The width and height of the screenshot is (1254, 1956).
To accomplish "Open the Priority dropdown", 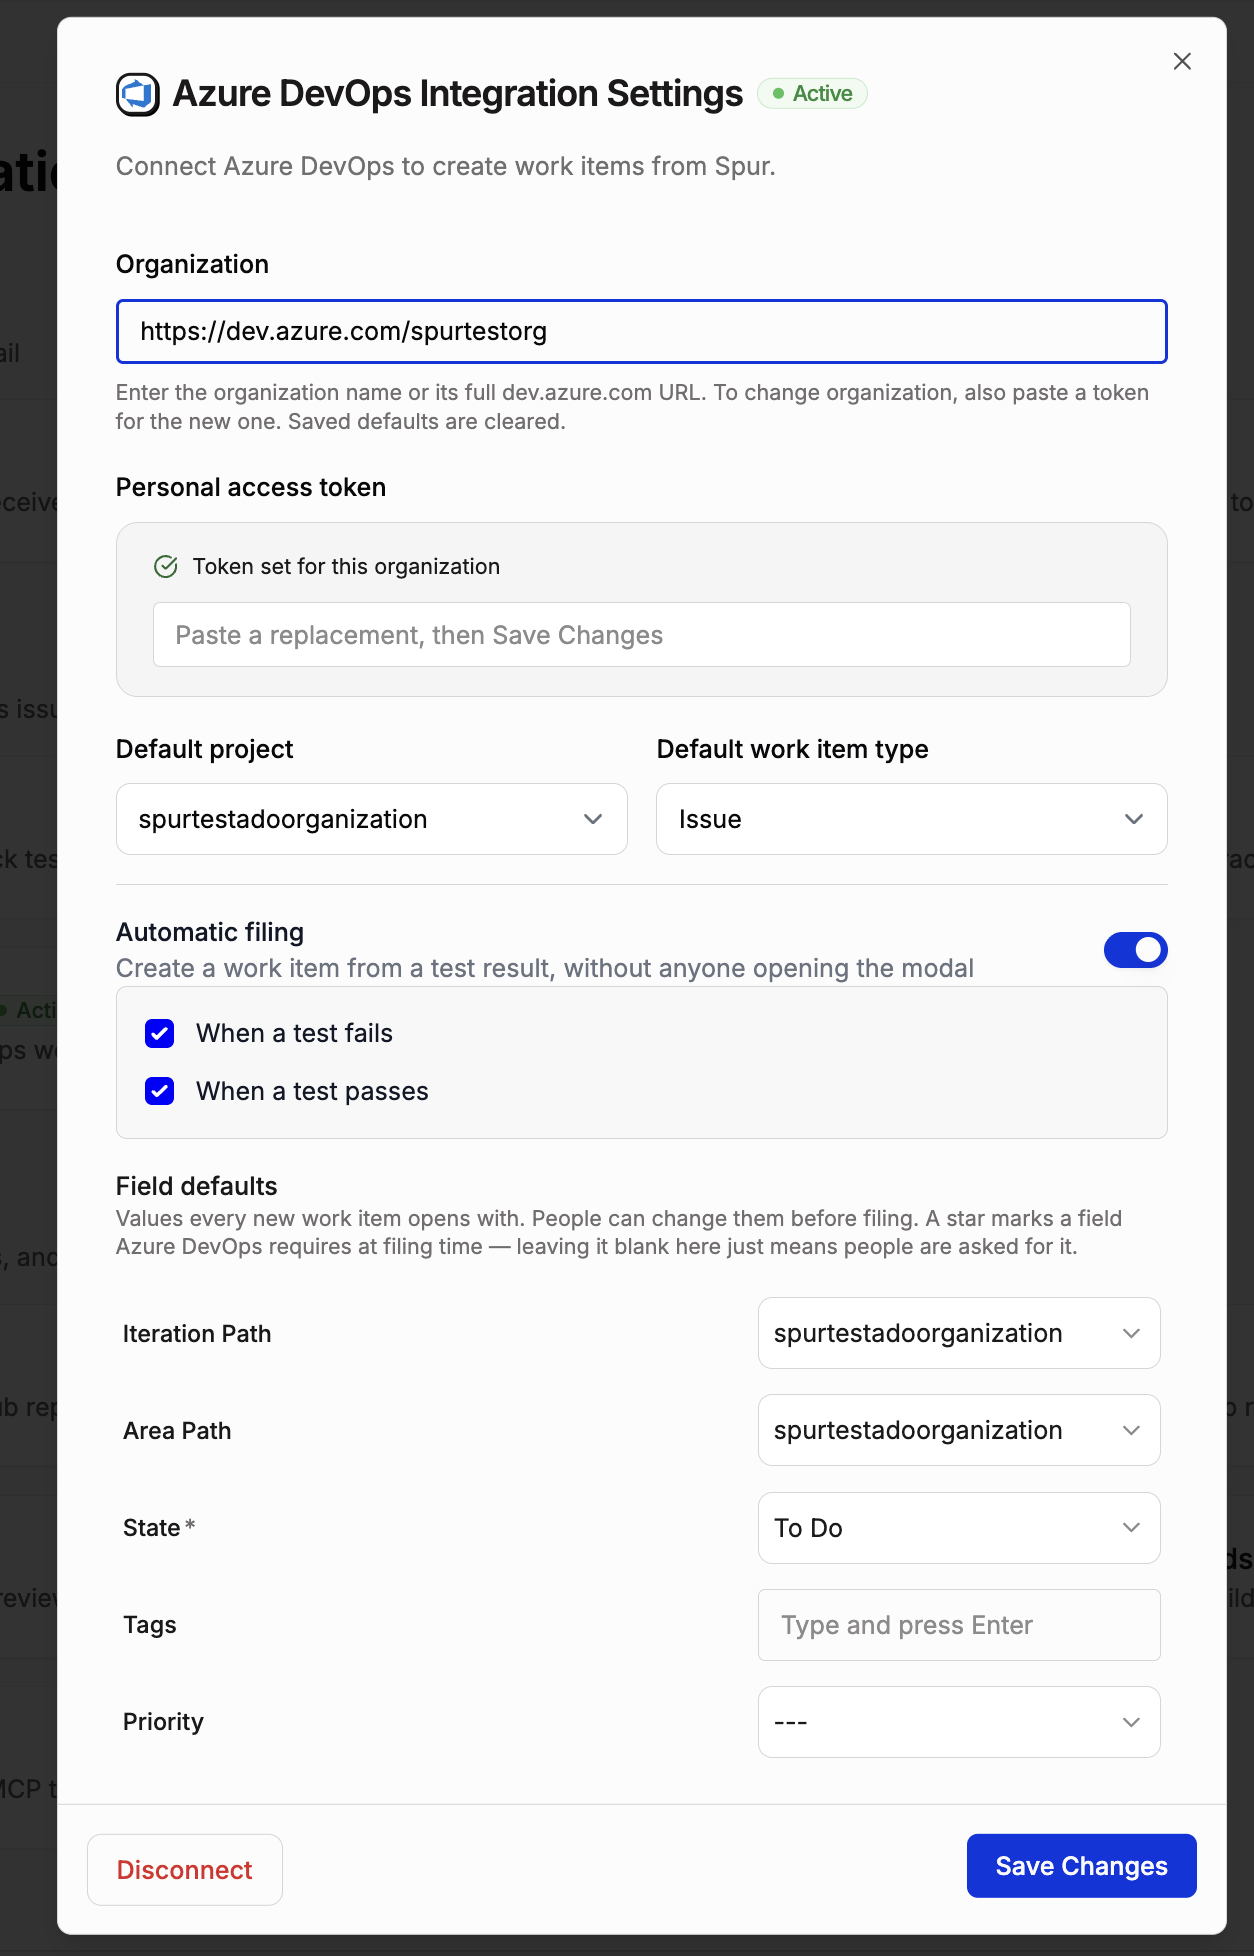I will pyautogui.click(x=959, y=1722).
